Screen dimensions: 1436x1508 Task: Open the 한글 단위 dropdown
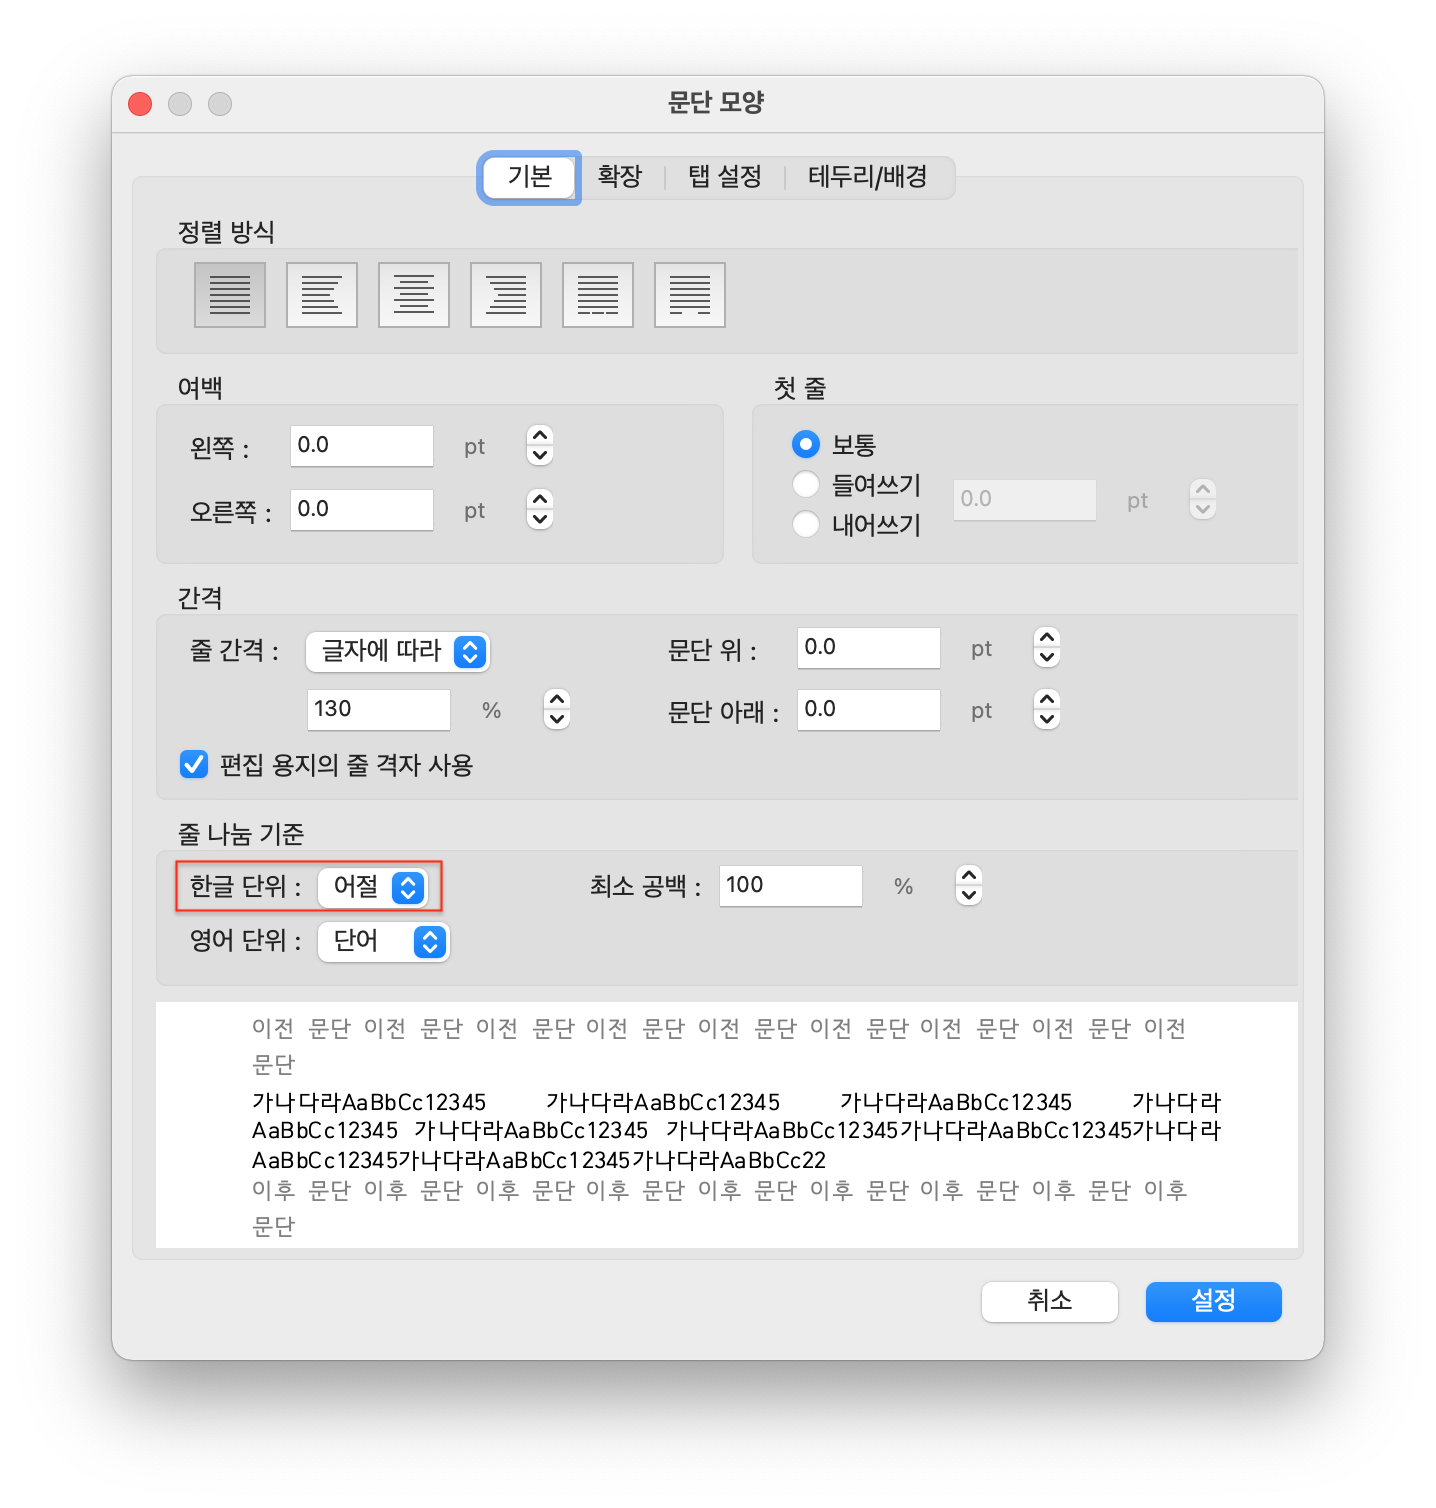[x=374, y=887]
